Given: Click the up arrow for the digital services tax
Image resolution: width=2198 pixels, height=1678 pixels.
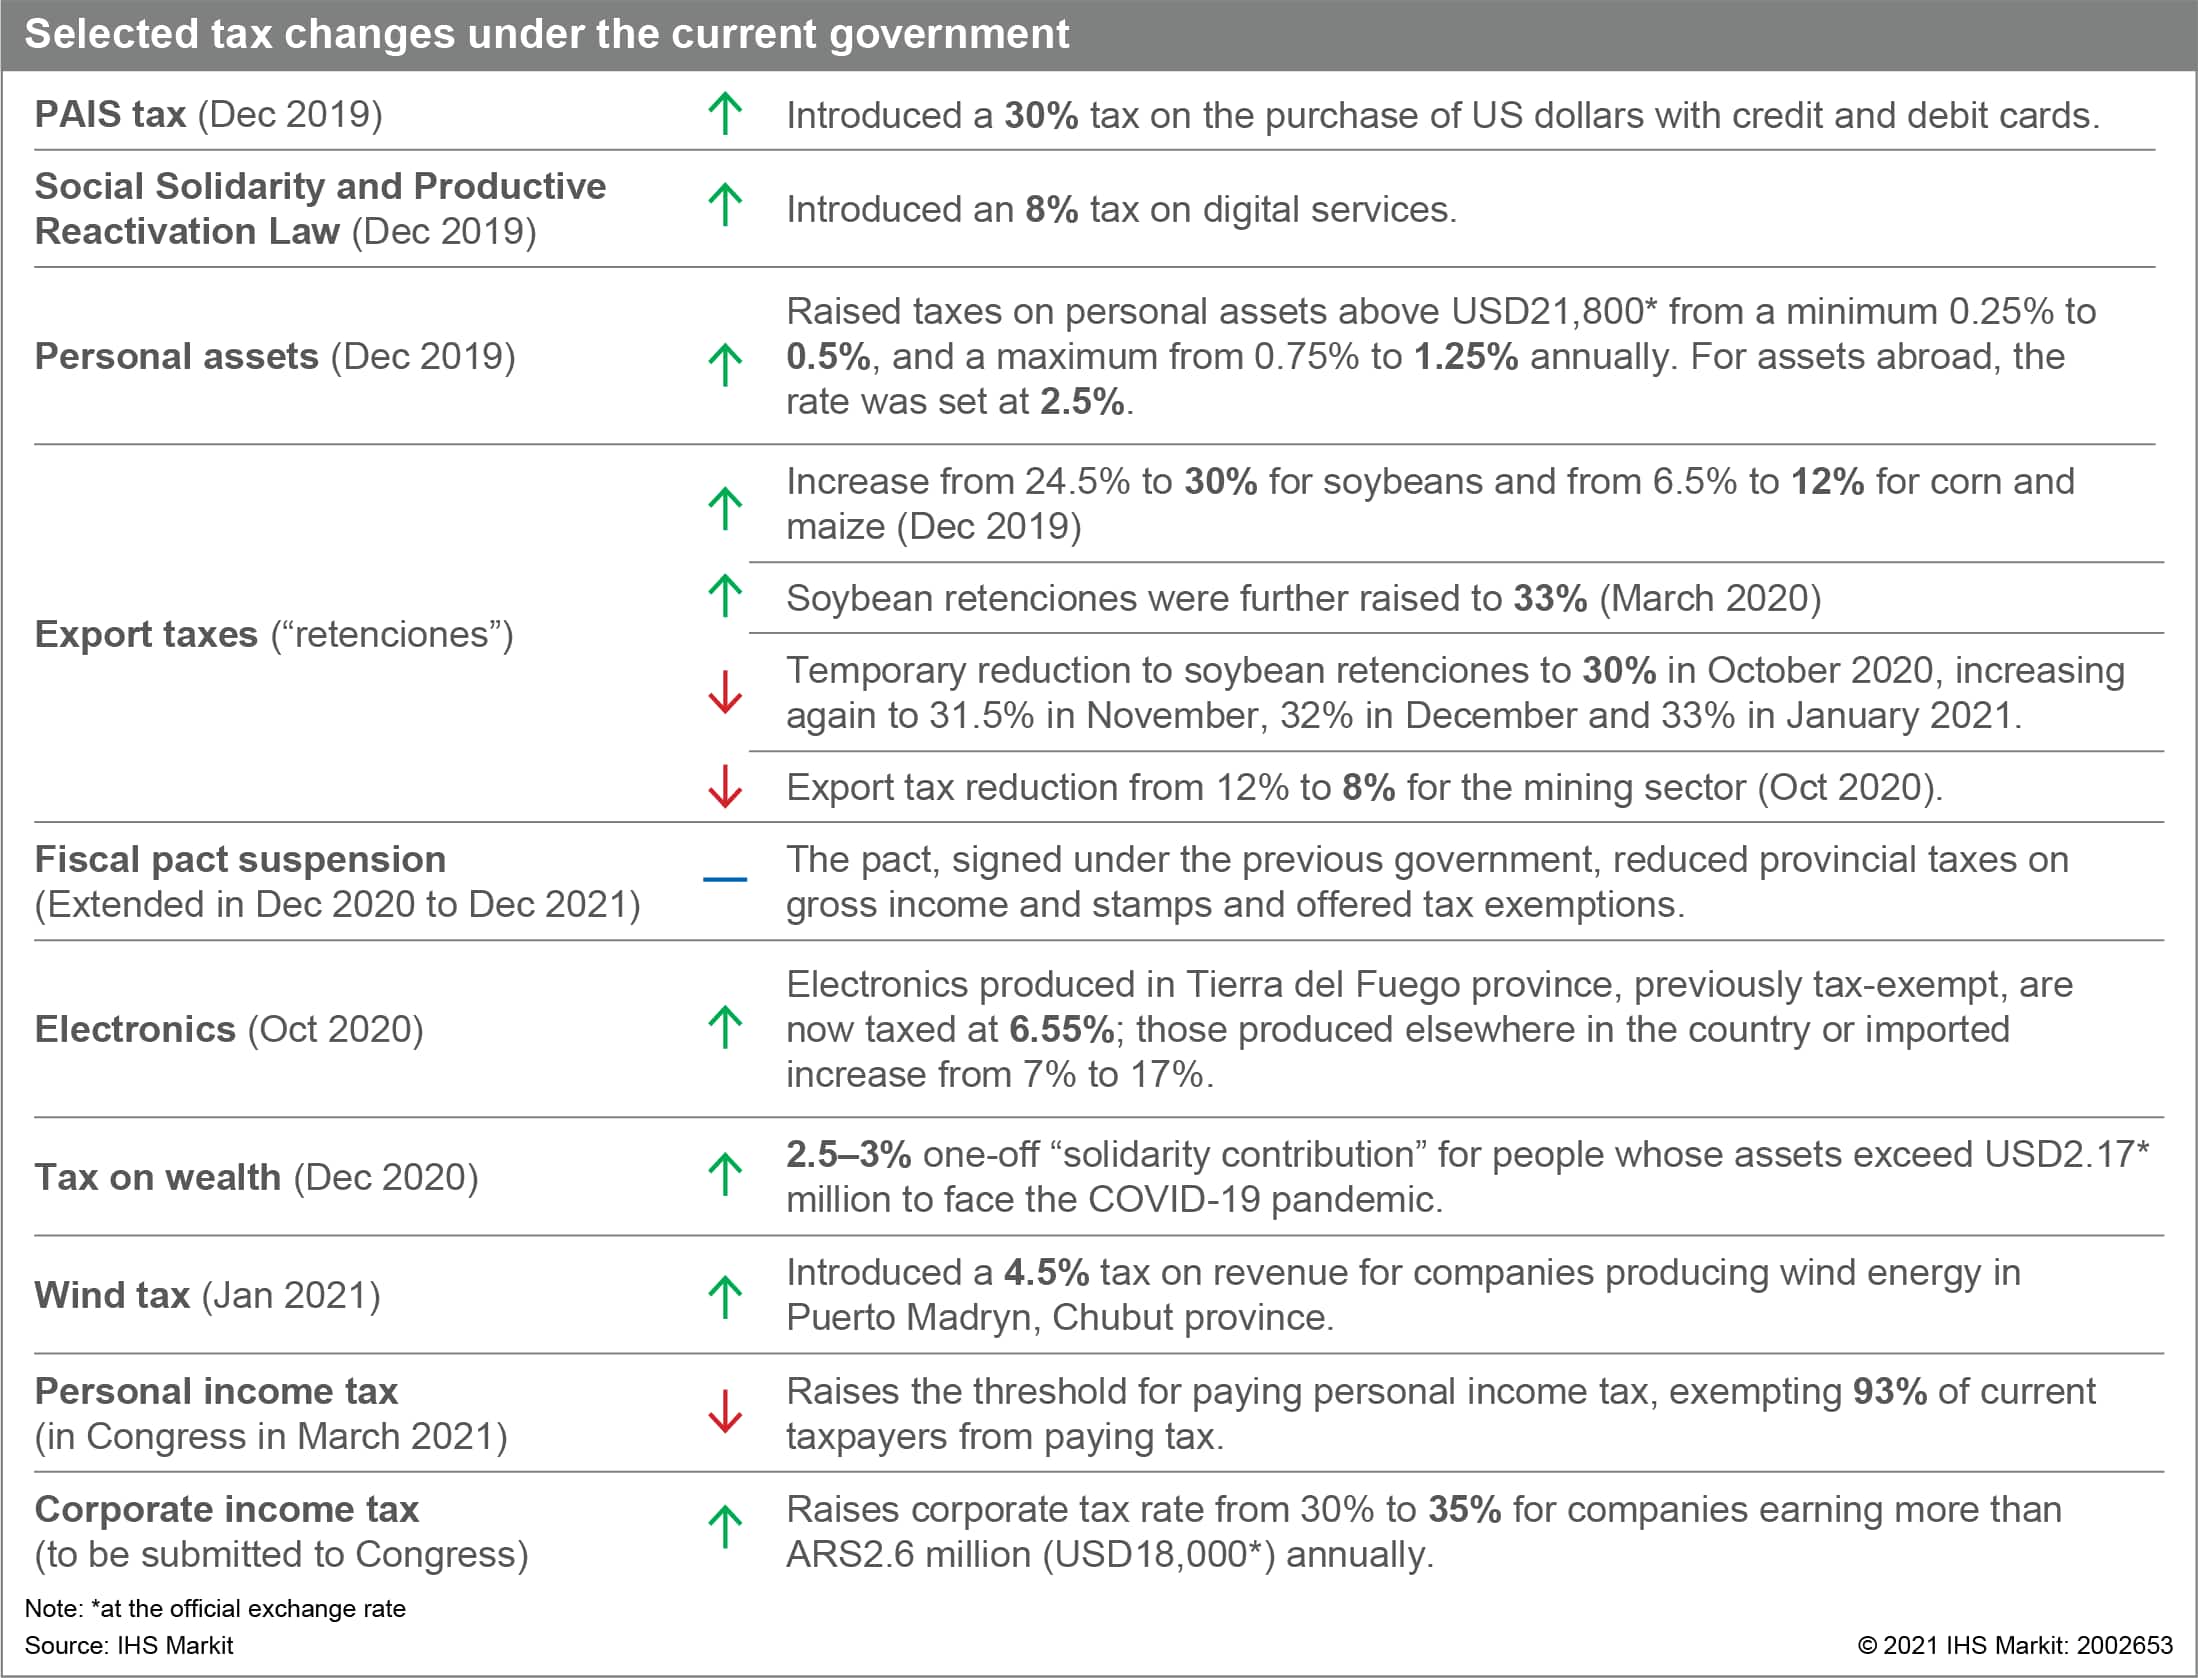Looking at the screenshot, I should tap(725, 205).
